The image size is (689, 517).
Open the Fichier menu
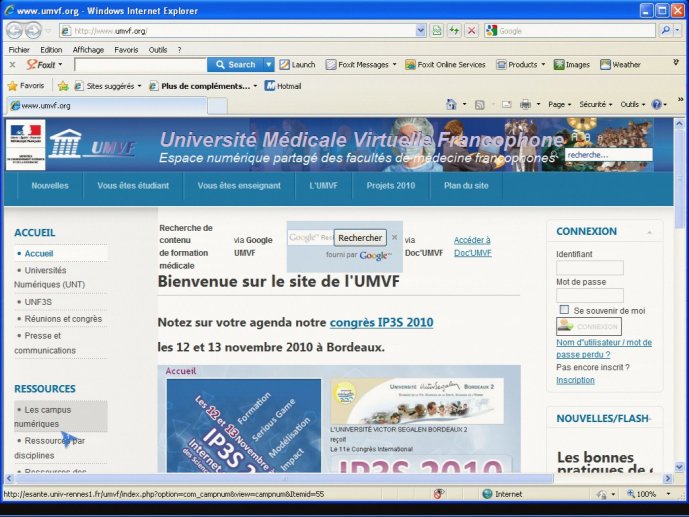point(19,50)
